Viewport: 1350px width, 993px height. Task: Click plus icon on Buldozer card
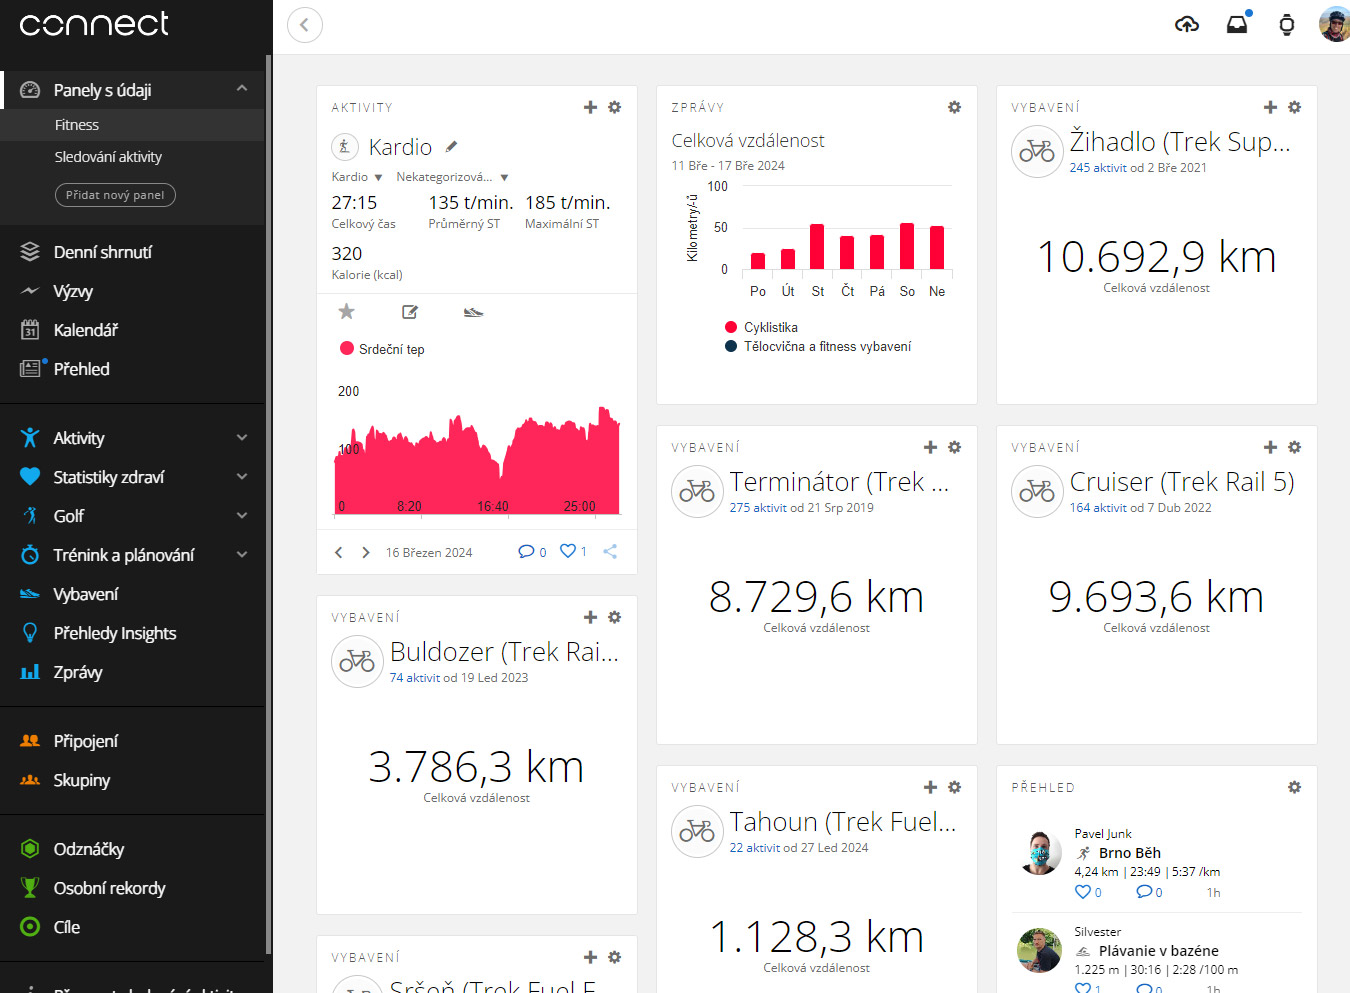590,617
